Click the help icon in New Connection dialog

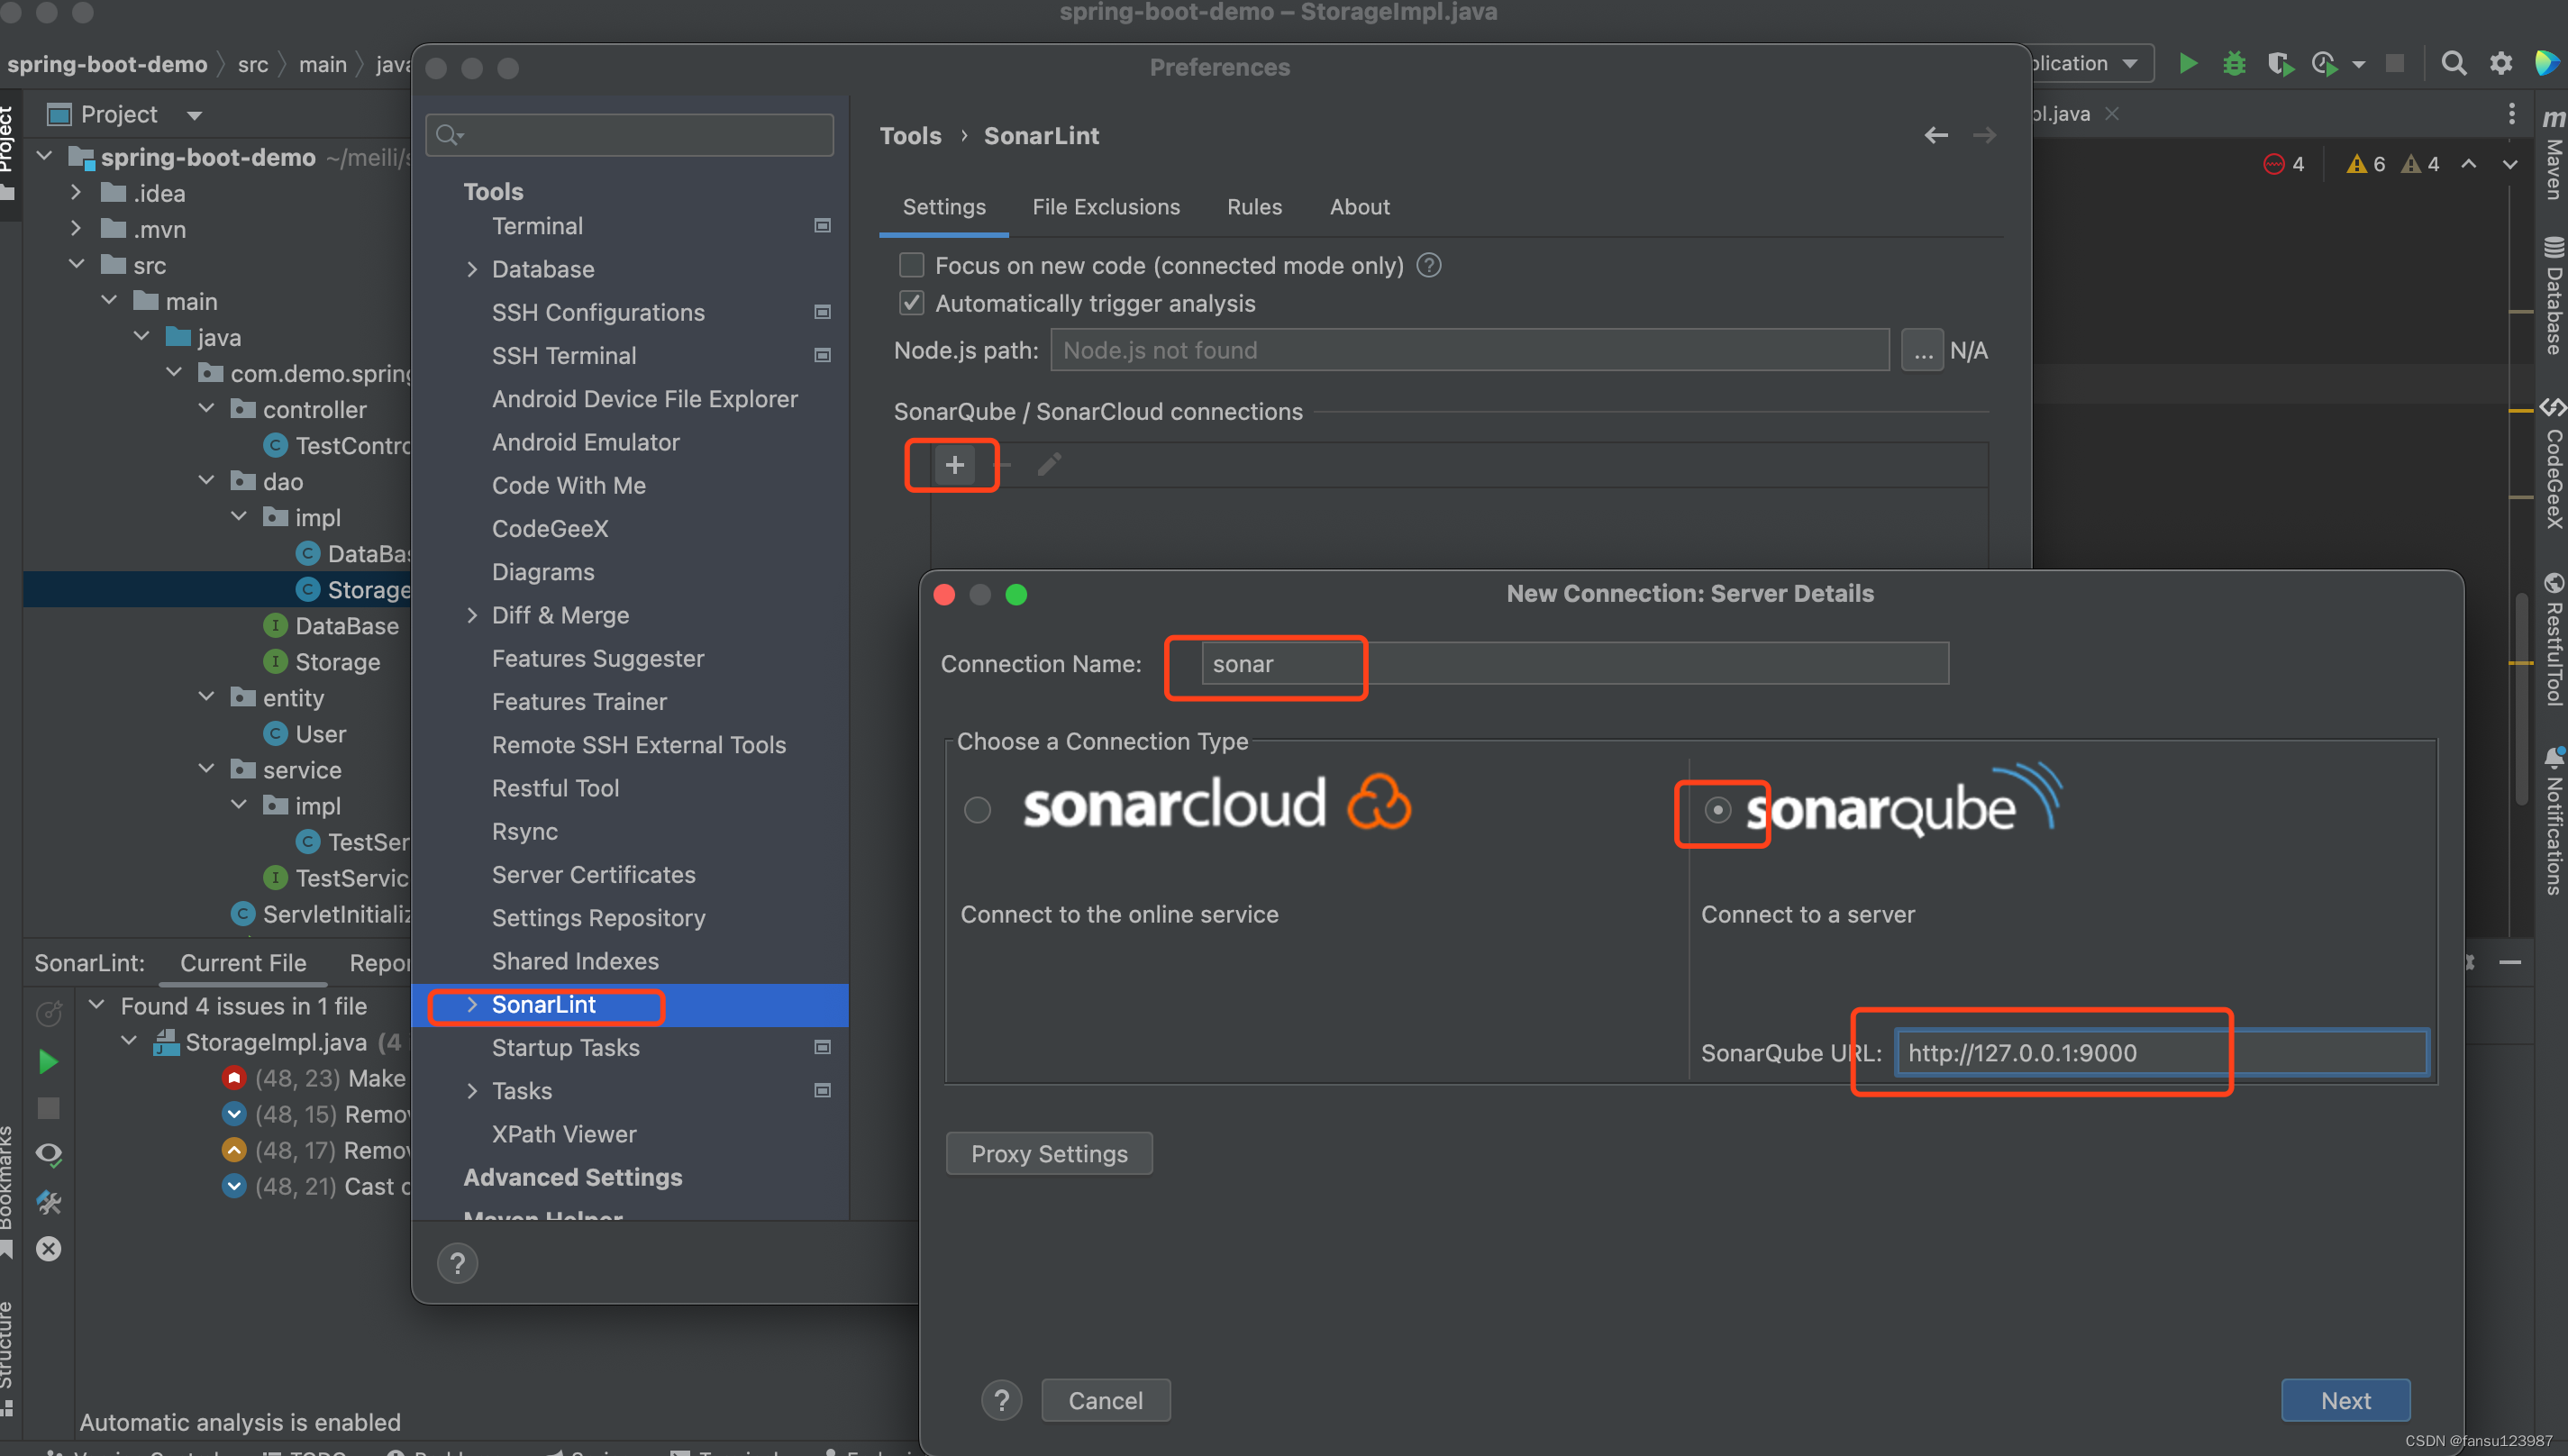coord(1001,1400)
